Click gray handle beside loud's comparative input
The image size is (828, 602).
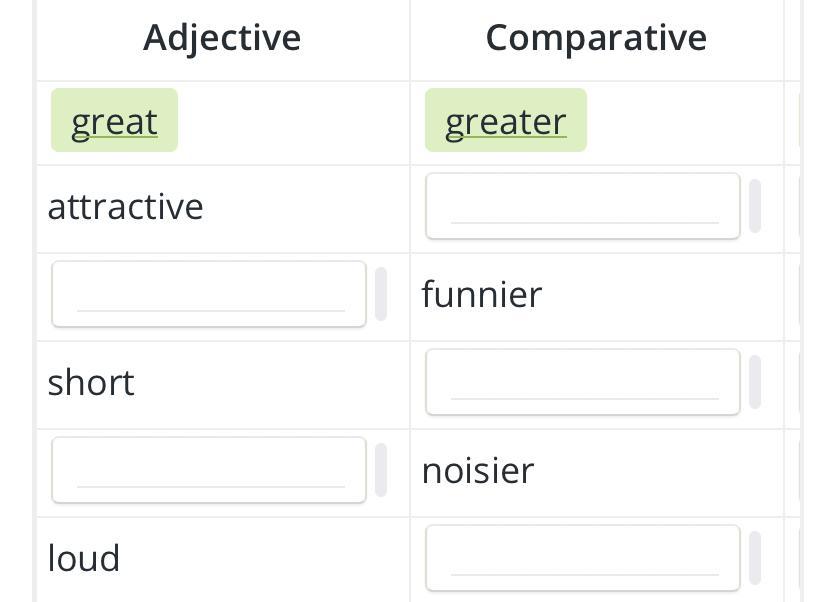coord(755,558)
